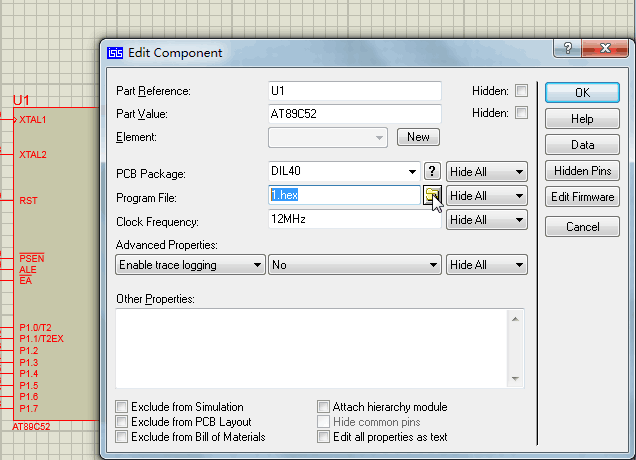This screenshot has width=636, height=460.
Task: Click the OK button
Action: tap(582, 92)
